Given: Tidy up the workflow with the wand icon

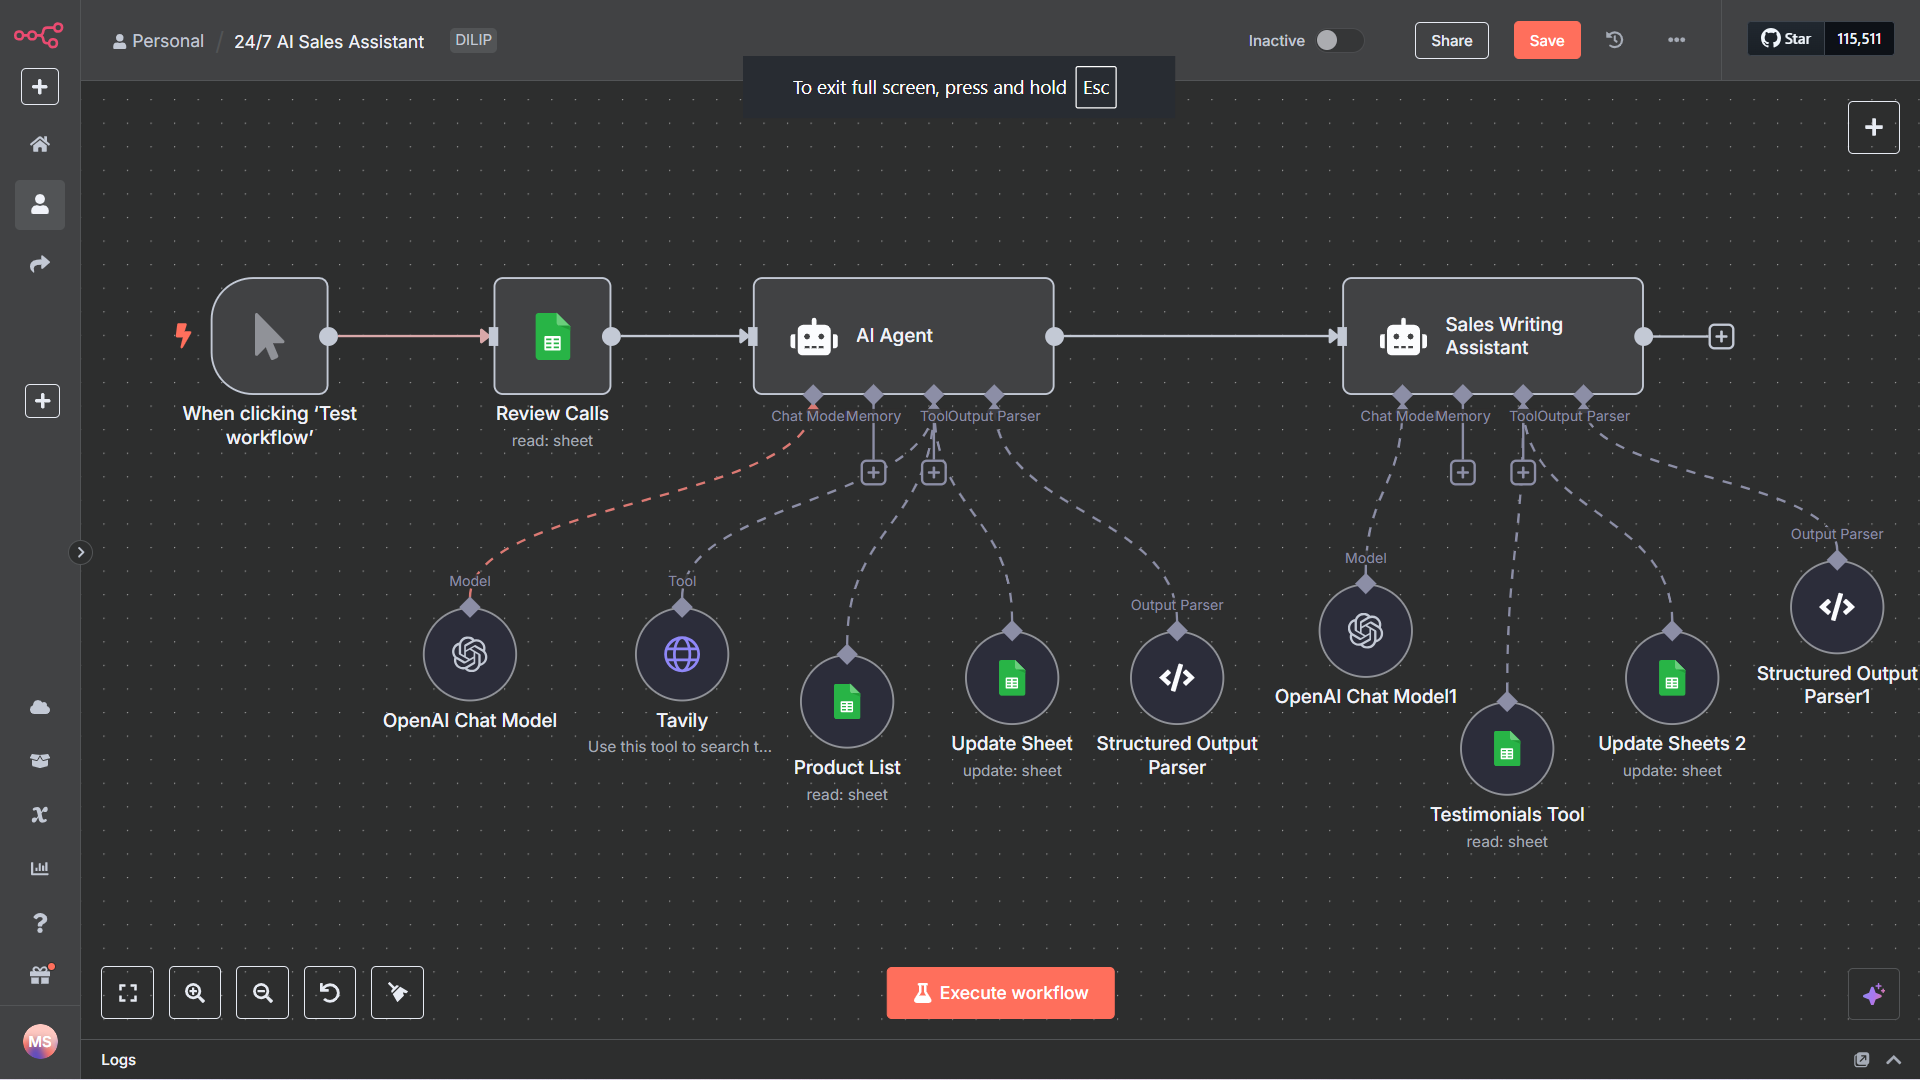Looking at the screenshot, I should tap(397, 992).
